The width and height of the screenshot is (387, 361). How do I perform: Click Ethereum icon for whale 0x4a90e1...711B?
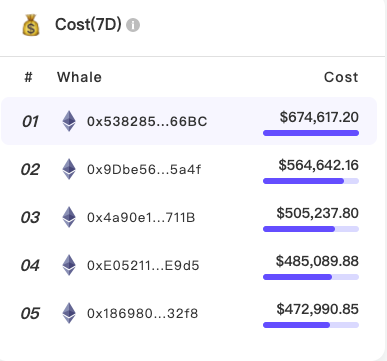pos(69,217)
